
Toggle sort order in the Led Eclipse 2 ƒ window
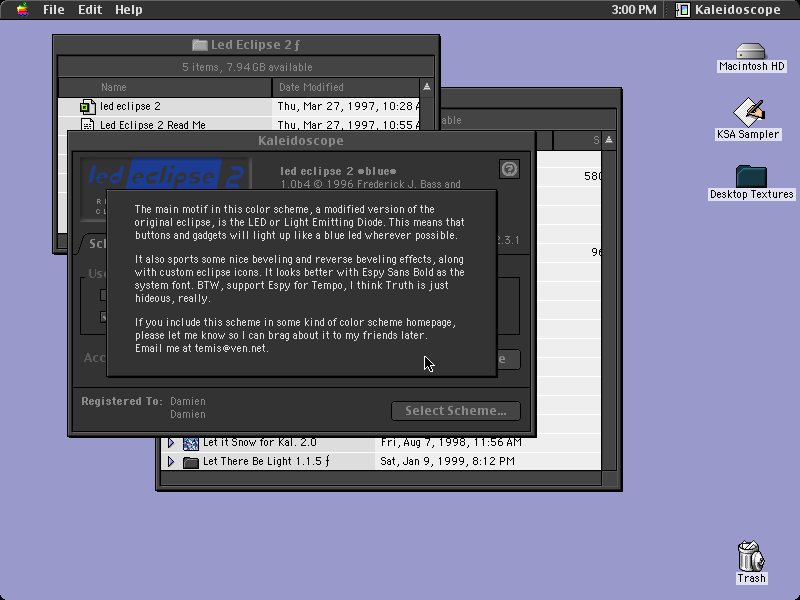[x=427, y=87]
